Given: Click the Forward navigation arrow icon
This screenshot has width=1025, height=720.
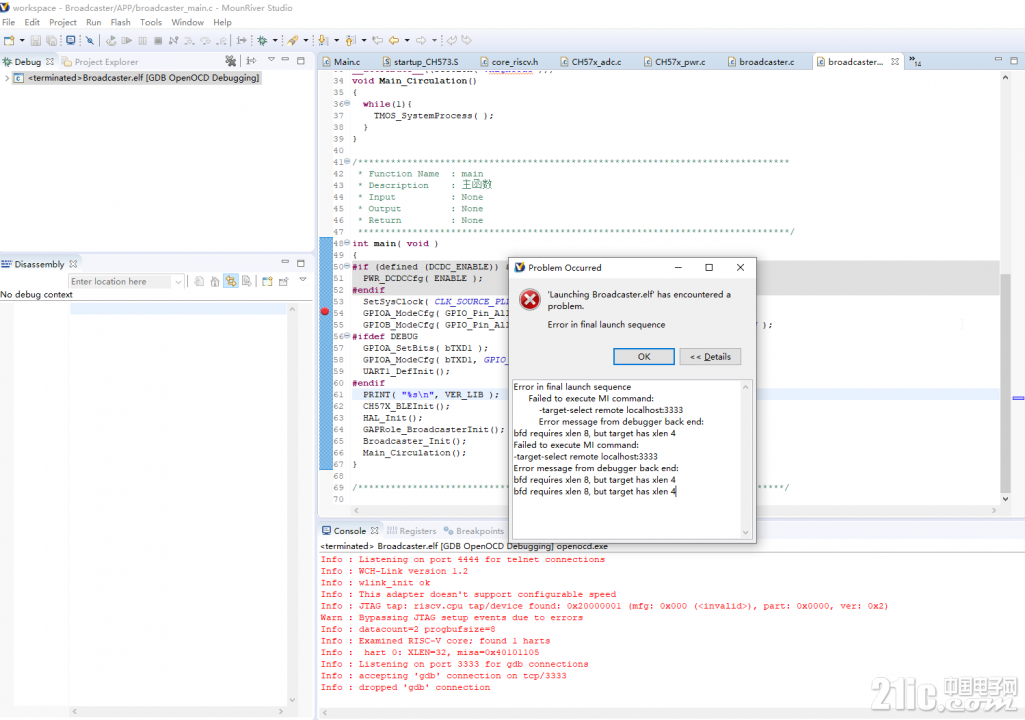Looking at the screenshot, I should (x=421, y=41).
